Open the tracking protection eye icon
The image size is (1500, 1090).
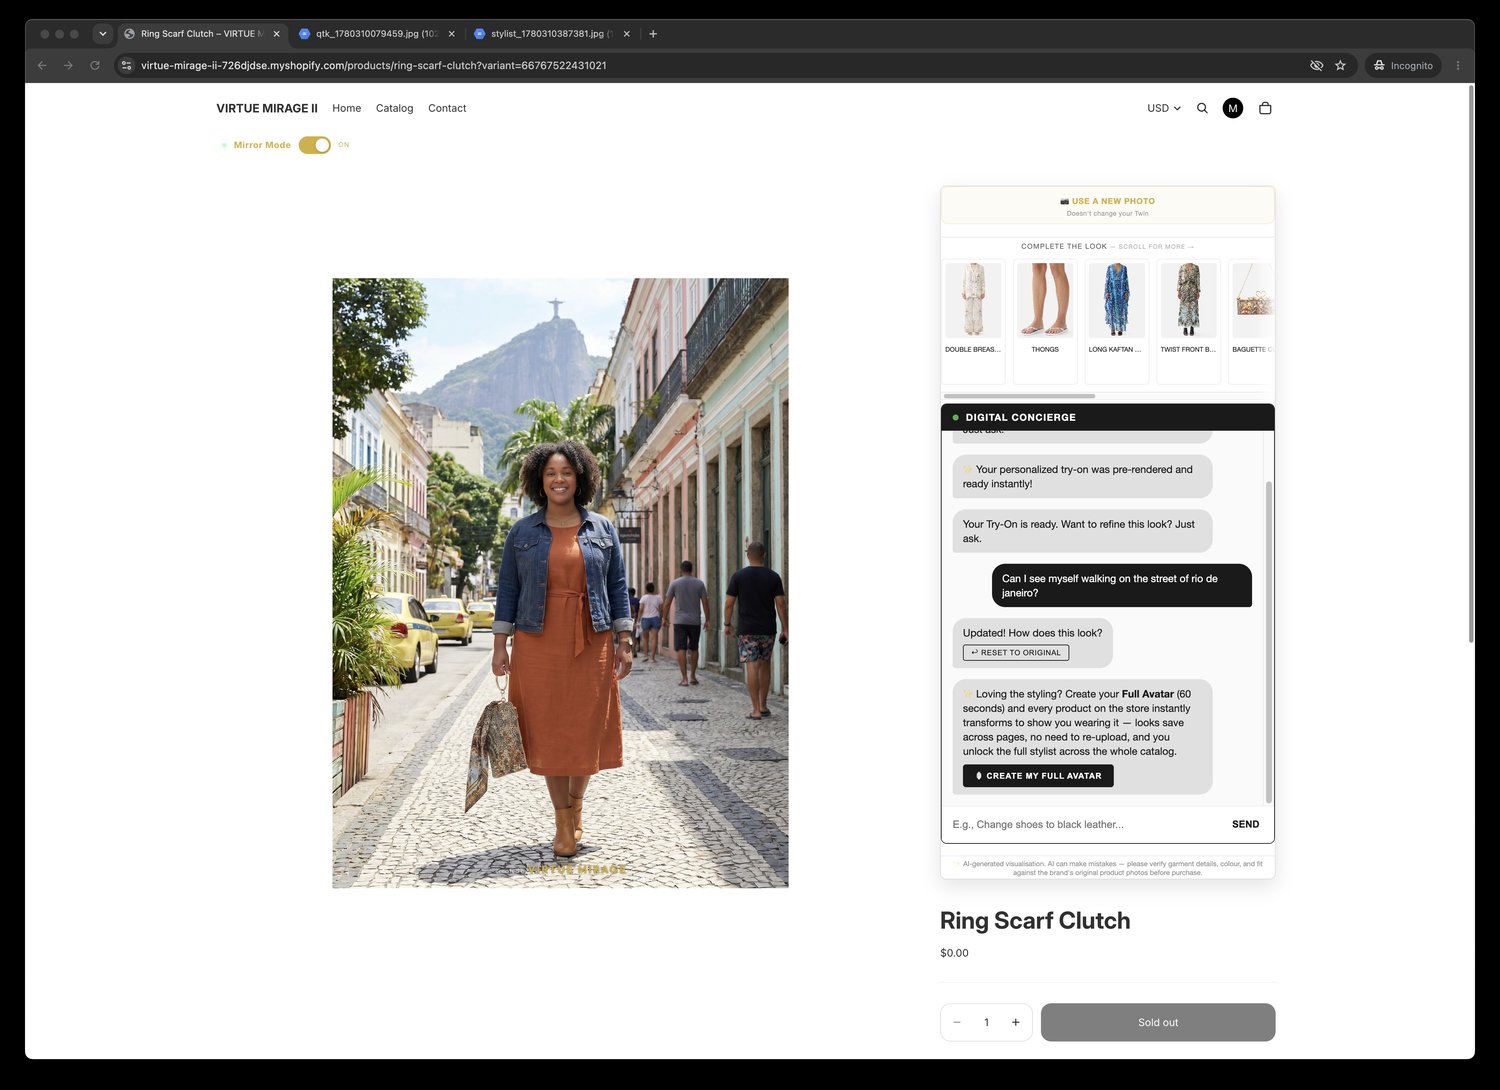coord(1316,65)
